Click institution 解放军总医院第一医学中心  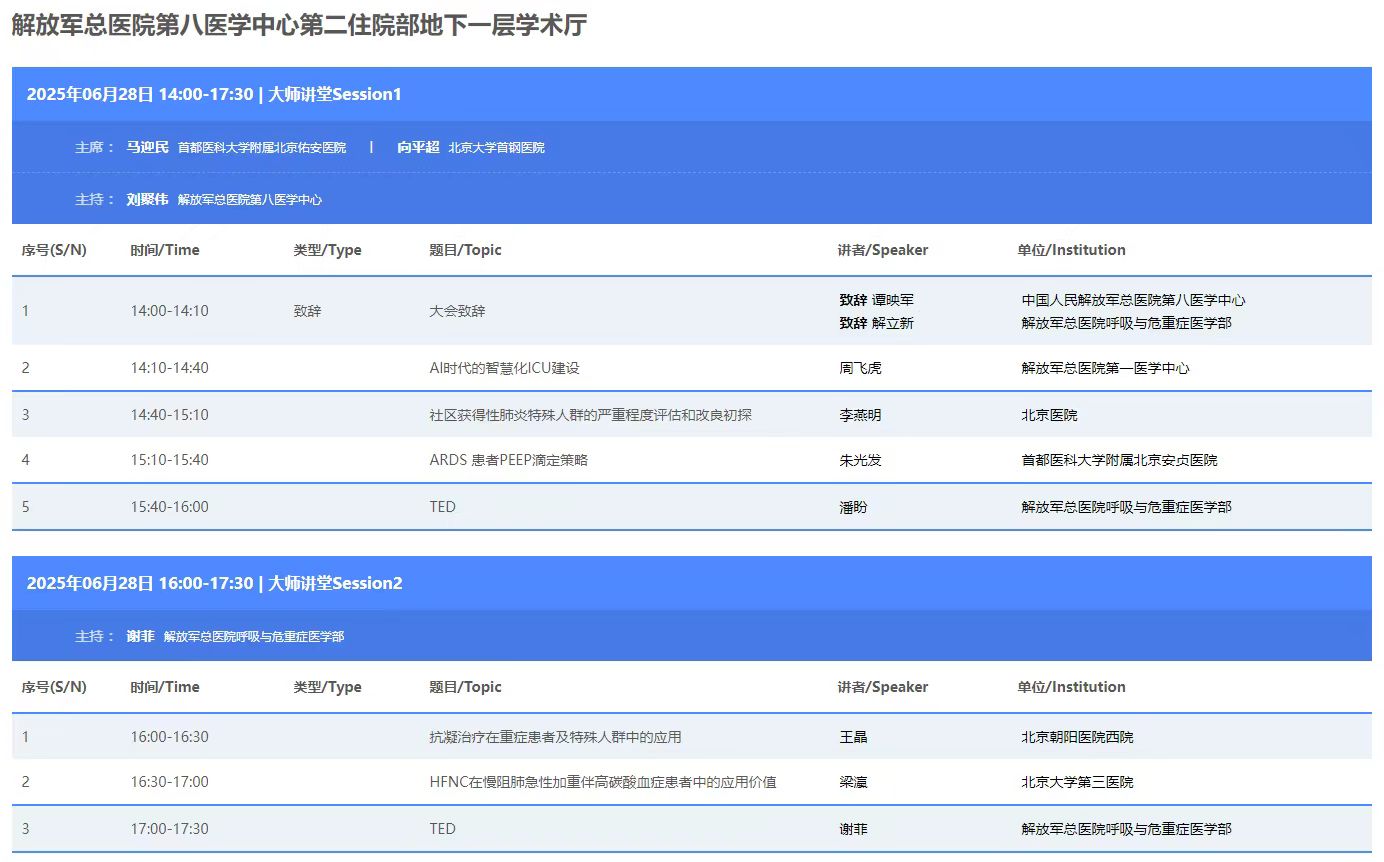coord(1105,368)
